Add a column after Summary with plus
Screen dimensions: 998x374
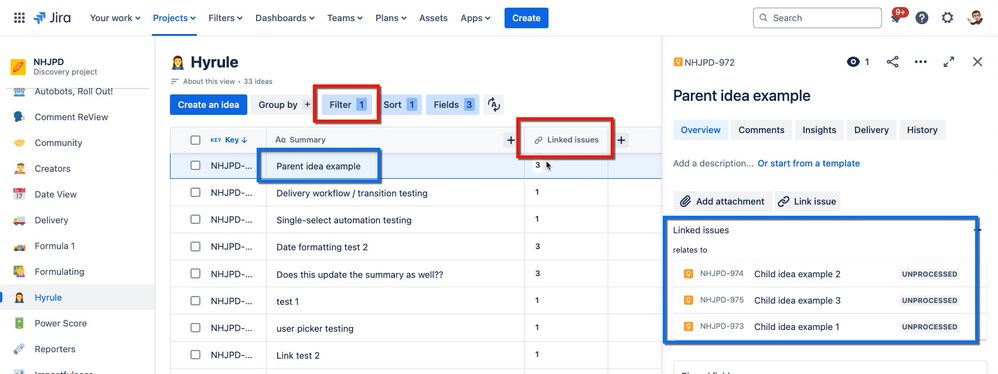(510, 140)
